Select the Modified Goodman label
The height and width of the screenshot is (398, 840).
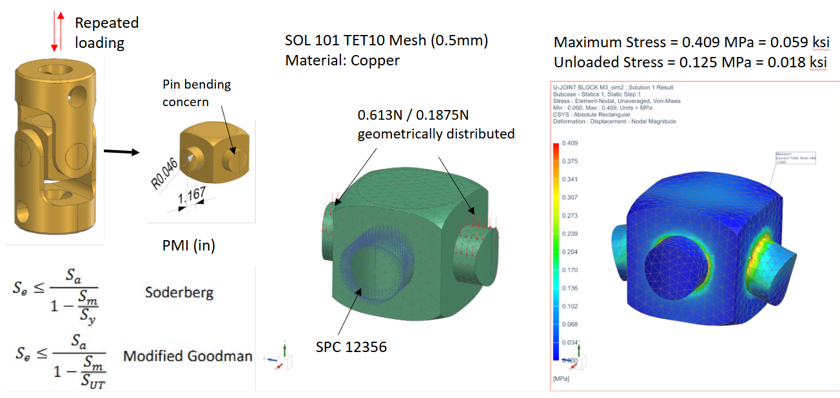tap(188, 355)
